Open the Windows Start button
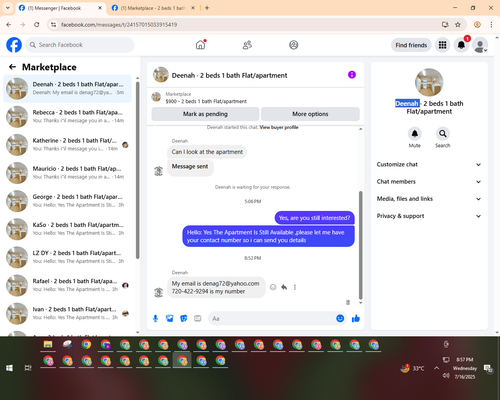The image size is (500, 400). tap(9, 368)
